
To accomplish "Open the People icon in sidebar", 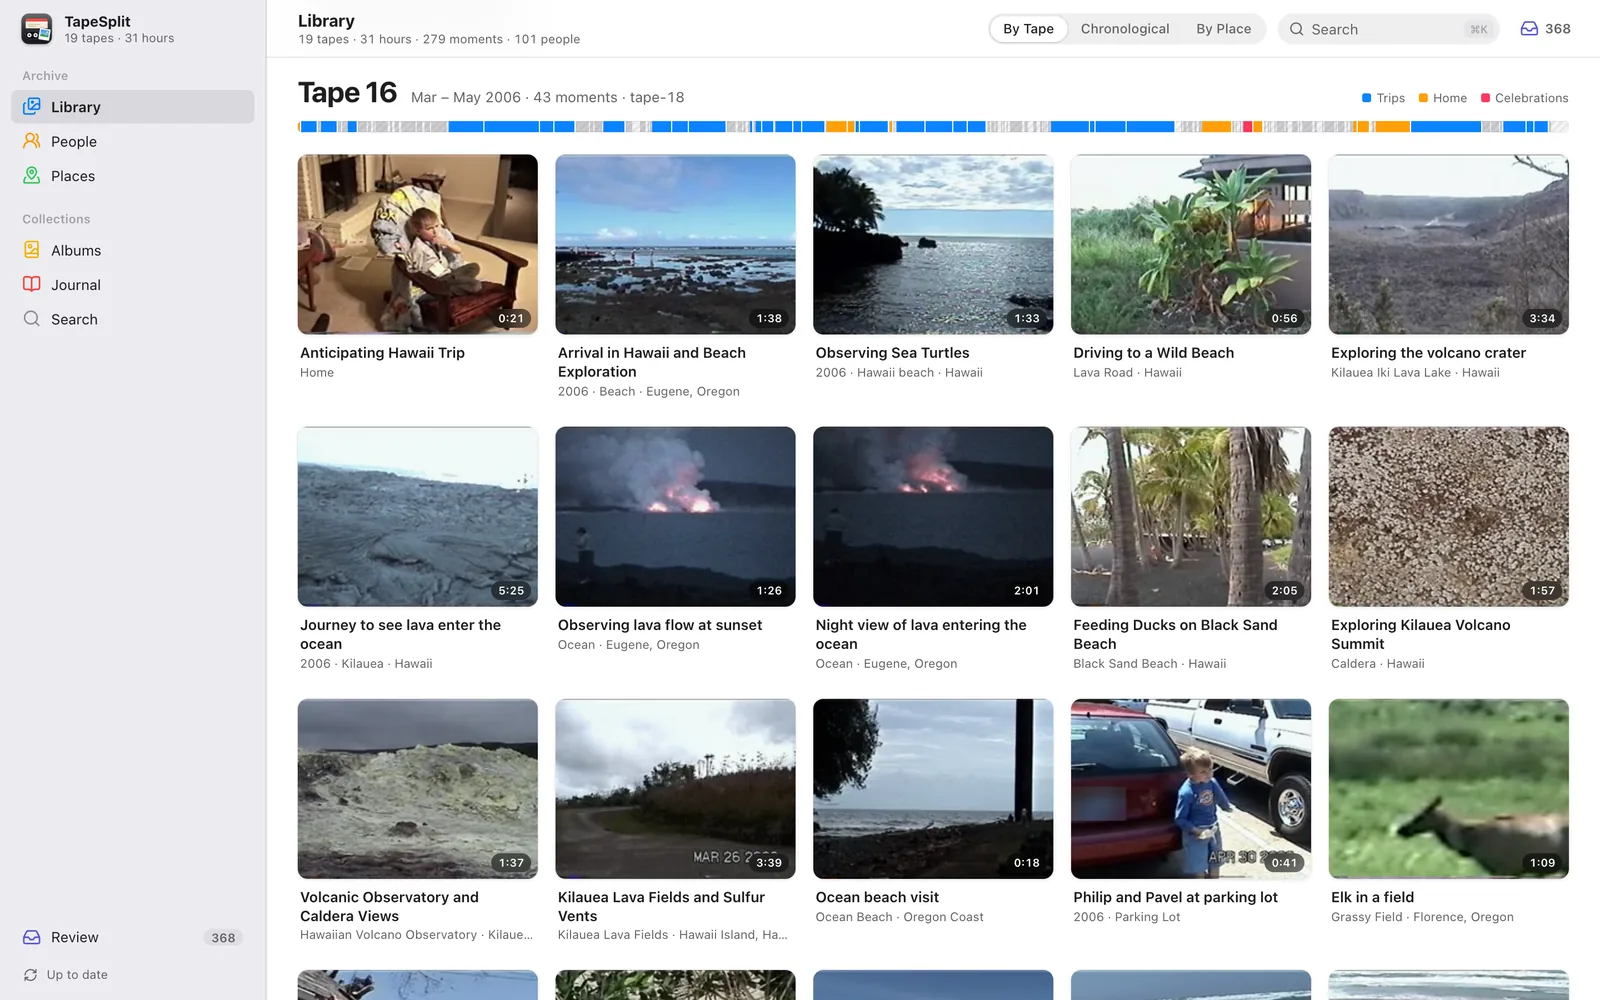I will tap(32, 141).
